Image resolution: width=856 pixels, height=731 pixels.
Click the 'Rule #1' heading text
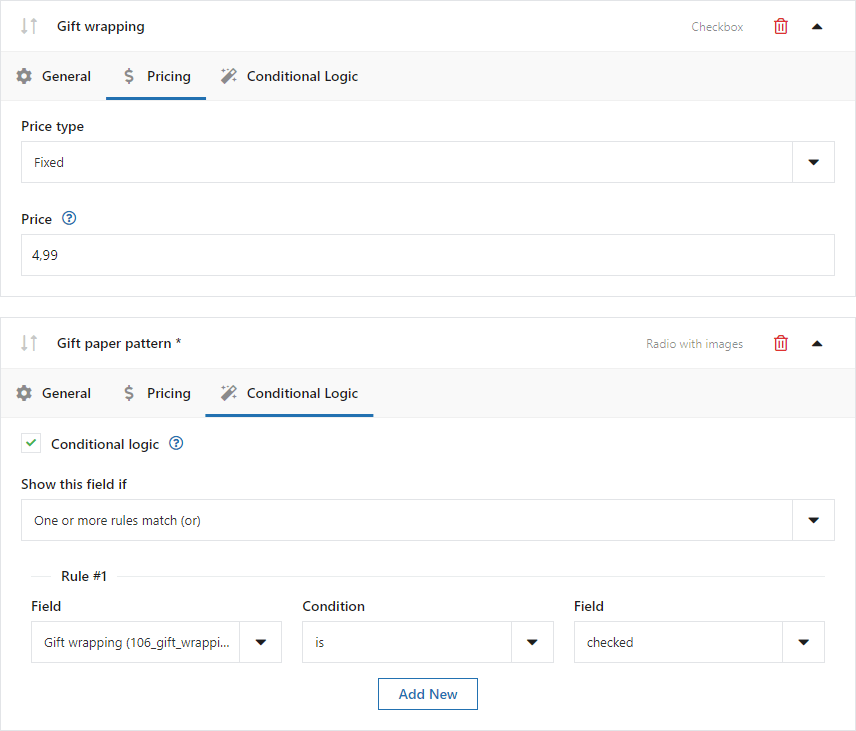pyautogui.click(x=84, y=577)
